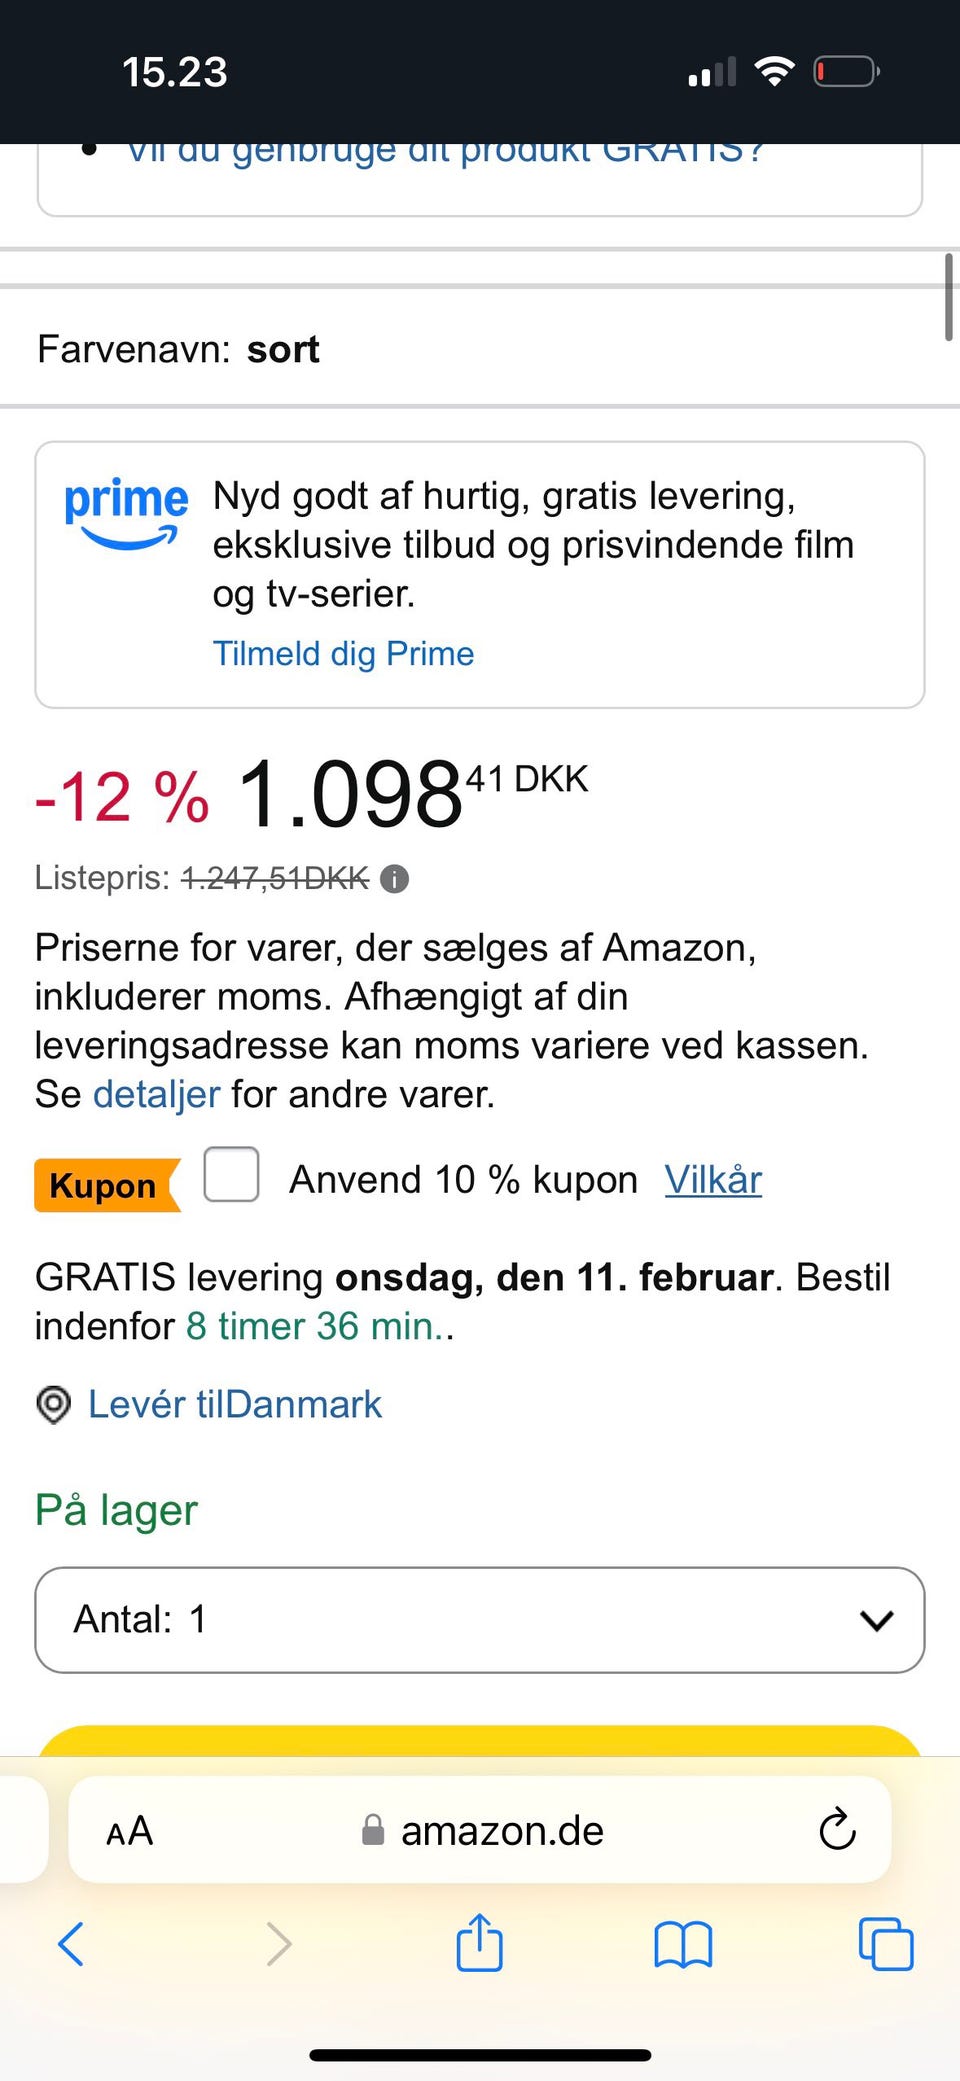Tap the Safari back arrow
The height and width of the screenshot is (2081, 960).
click(71, 1944)
